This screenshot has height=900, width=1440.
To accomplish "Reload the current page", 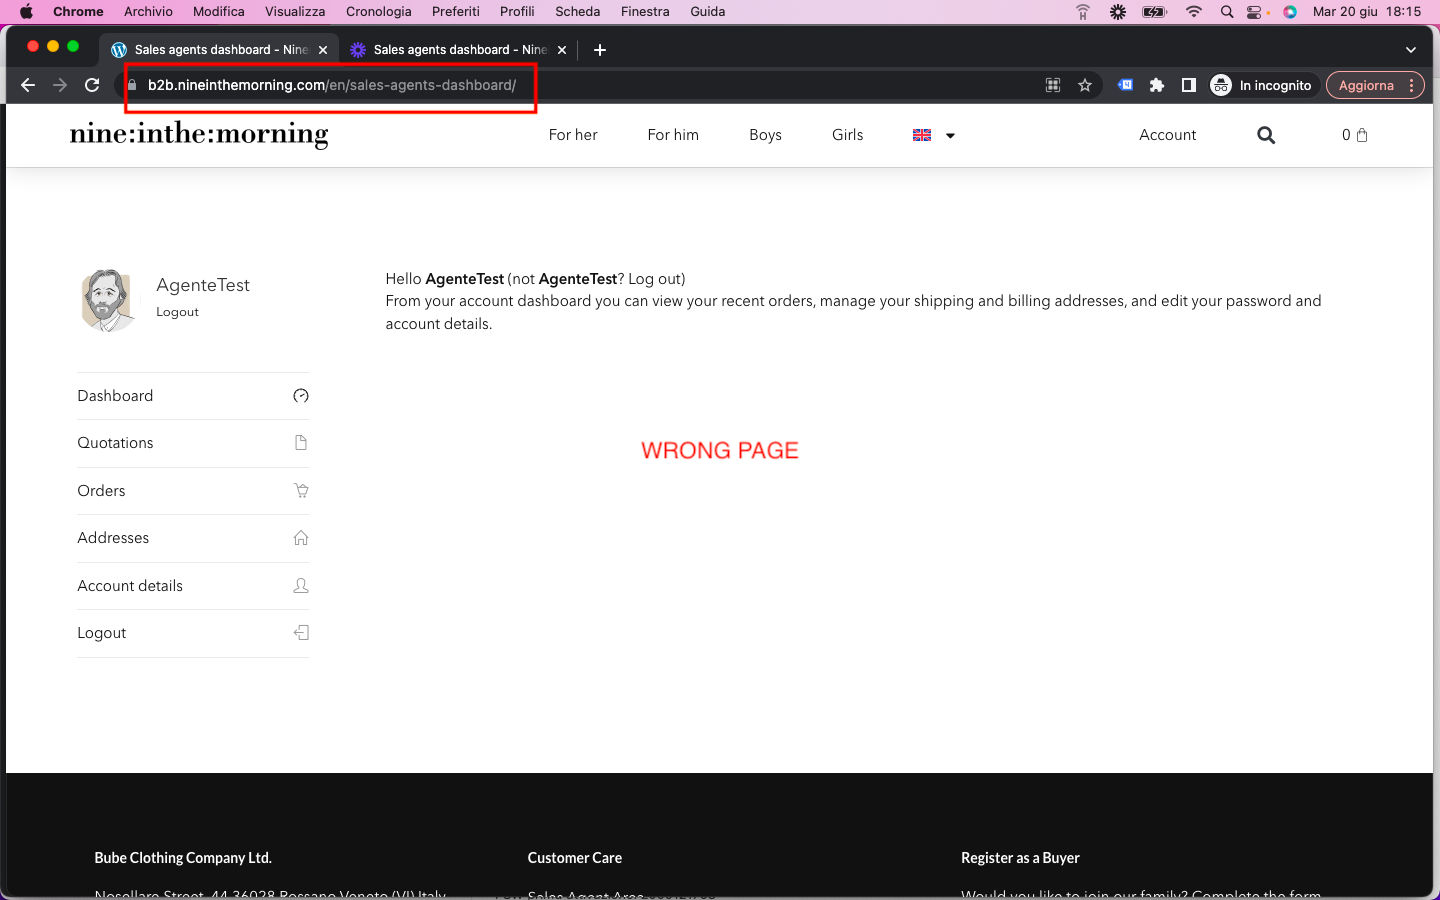I will (92, 85).
